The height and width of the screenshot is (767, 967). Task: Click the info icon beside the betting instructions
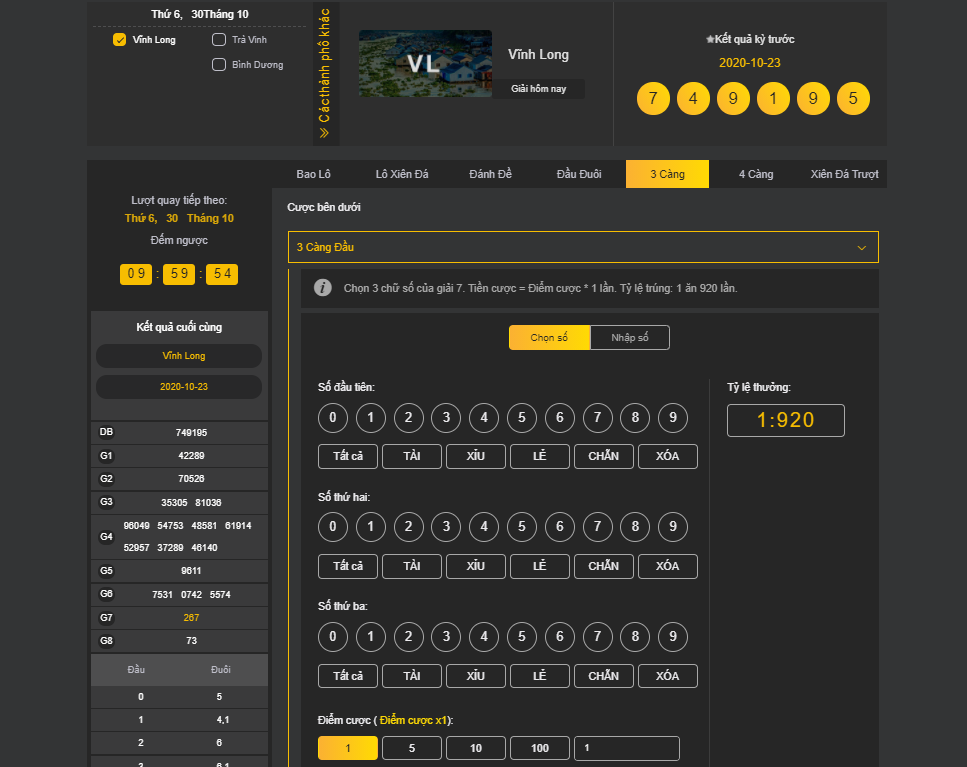pos(323,288)
